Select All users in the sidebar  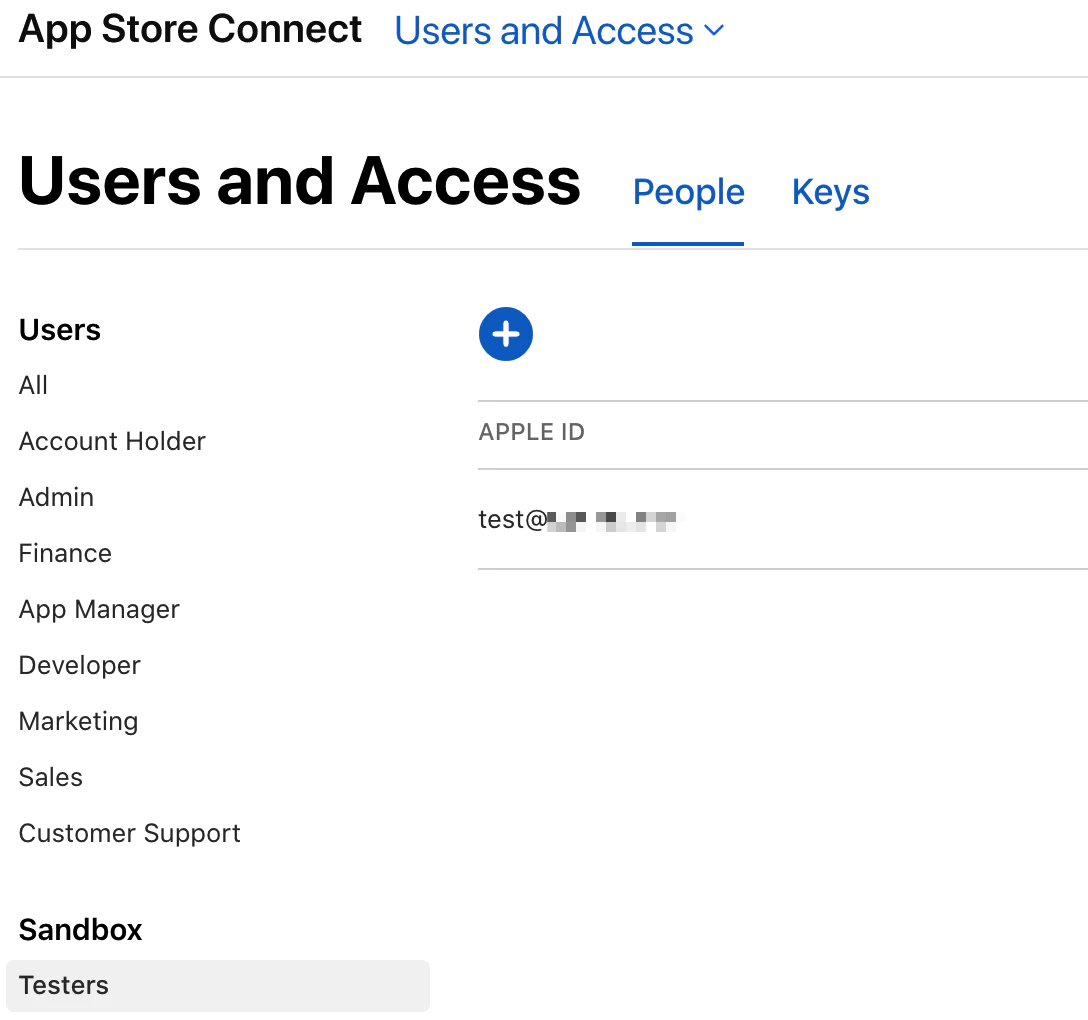pyautogui.click(x=34, y=385)
